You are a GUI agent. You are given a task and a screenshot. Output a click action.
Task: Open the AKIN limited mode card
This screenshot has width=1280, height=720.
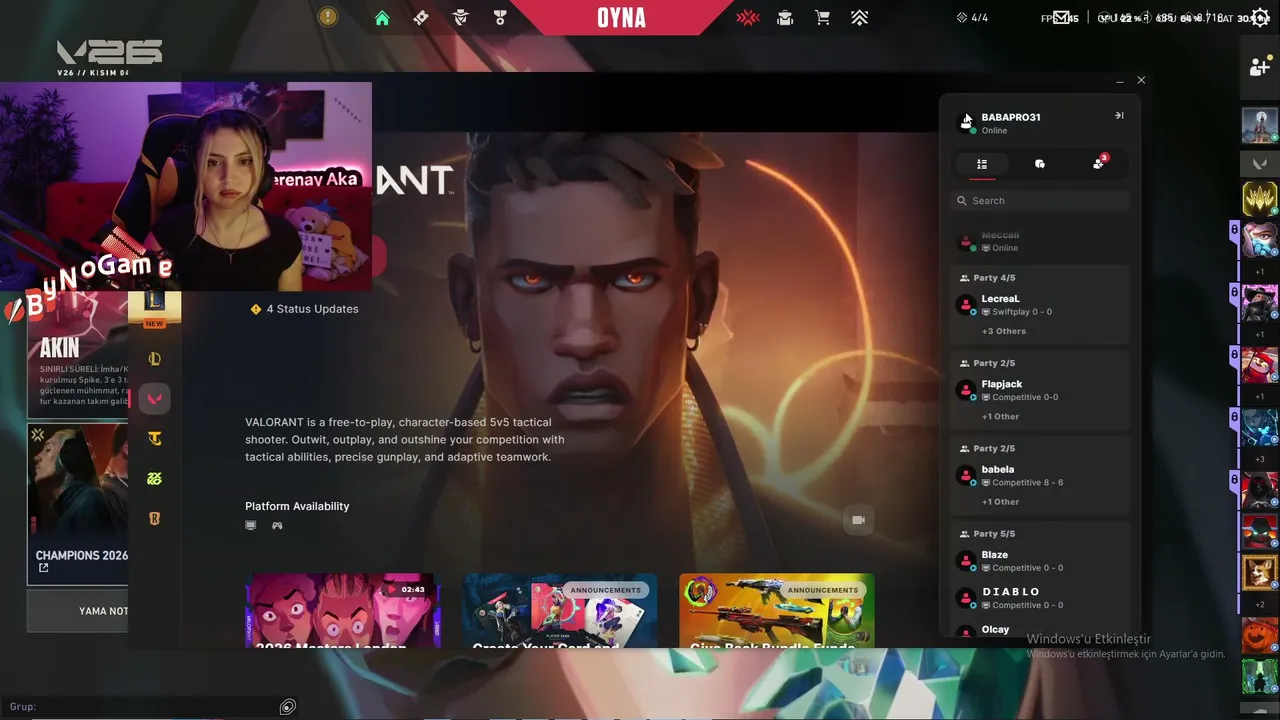[x=77, y=354]
